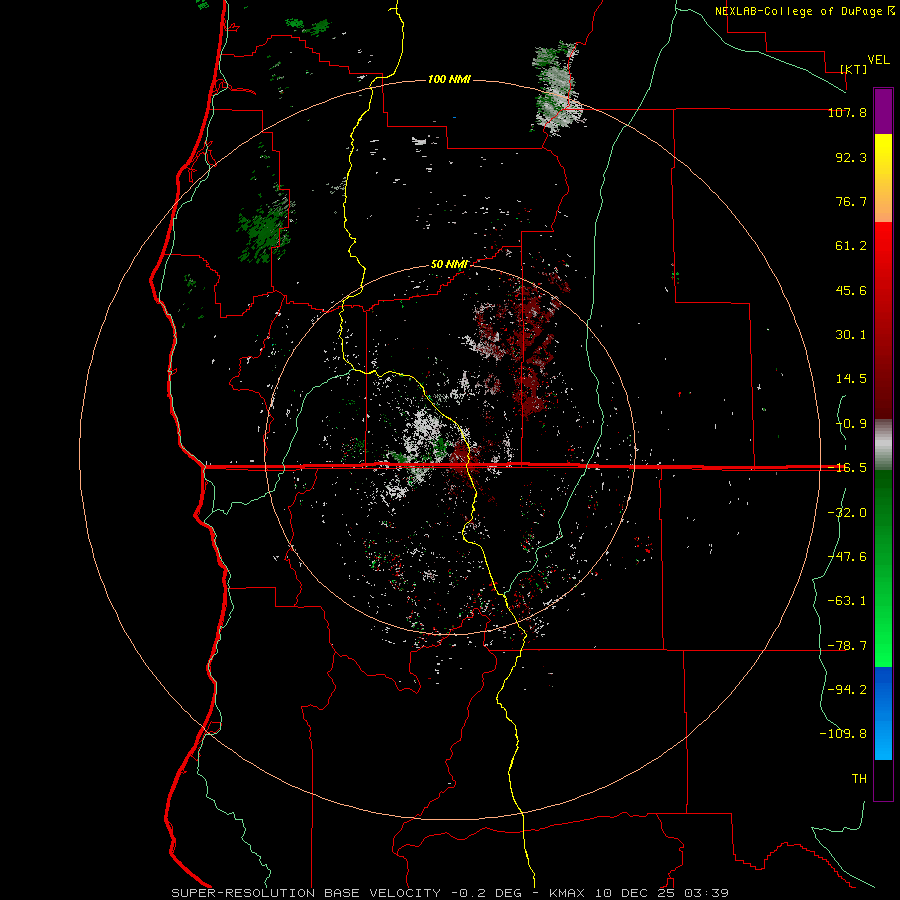Click the -63.1 value on velocity scale
This screenshot has width=900, height=900.
click(x=847, y=601)
